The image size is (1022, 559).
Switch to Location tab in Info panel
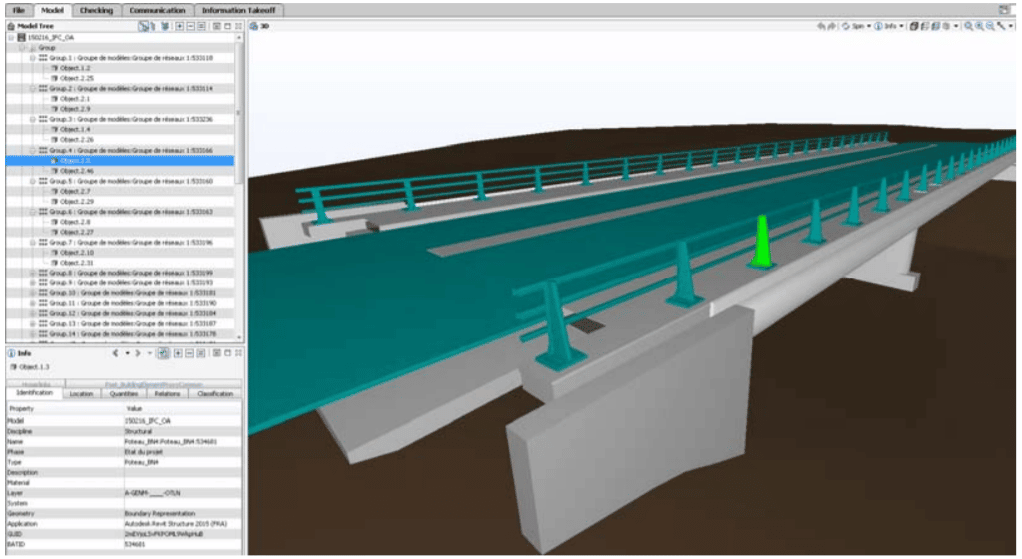click(x=81, y=394)
